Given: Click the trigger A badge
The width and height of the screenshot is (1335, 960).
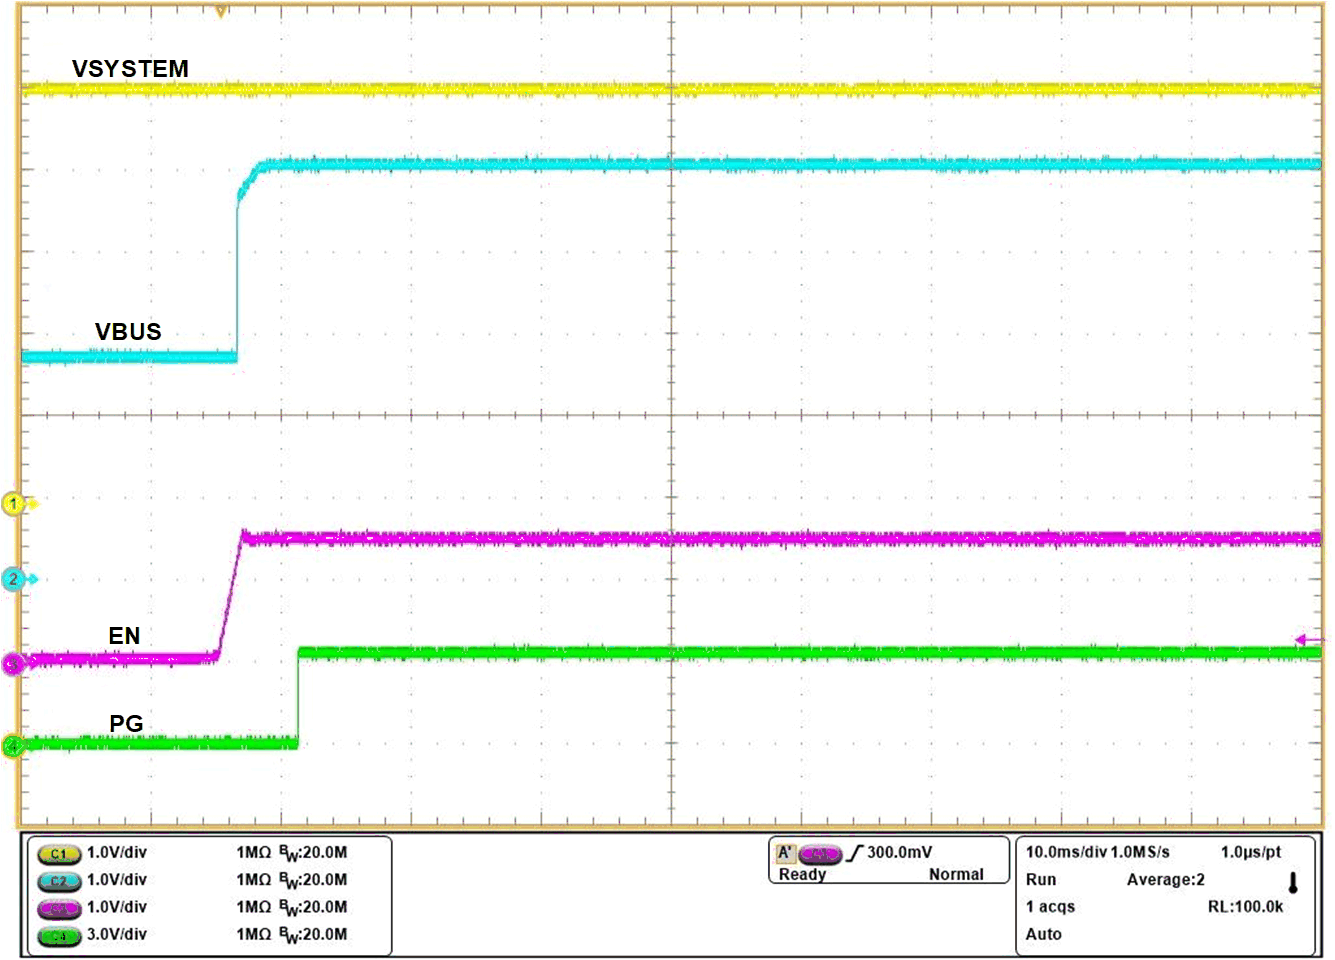Looking at the screenshot, I should coord(785,853).
